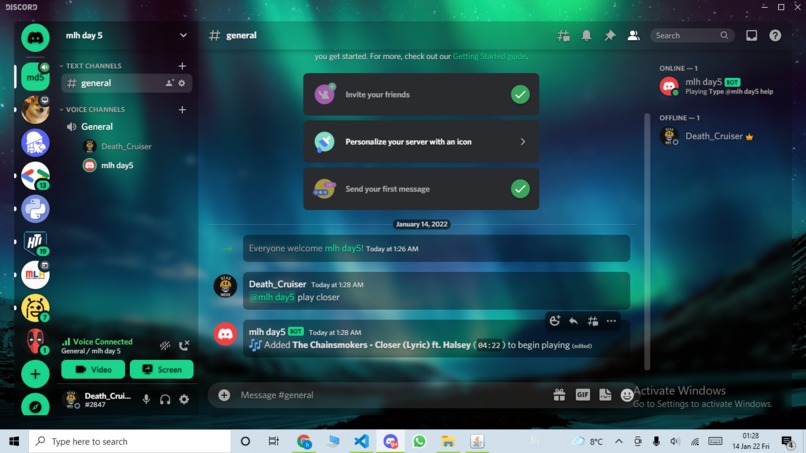
Task: Click Death_Cruiser message author name
Action: 277,284
